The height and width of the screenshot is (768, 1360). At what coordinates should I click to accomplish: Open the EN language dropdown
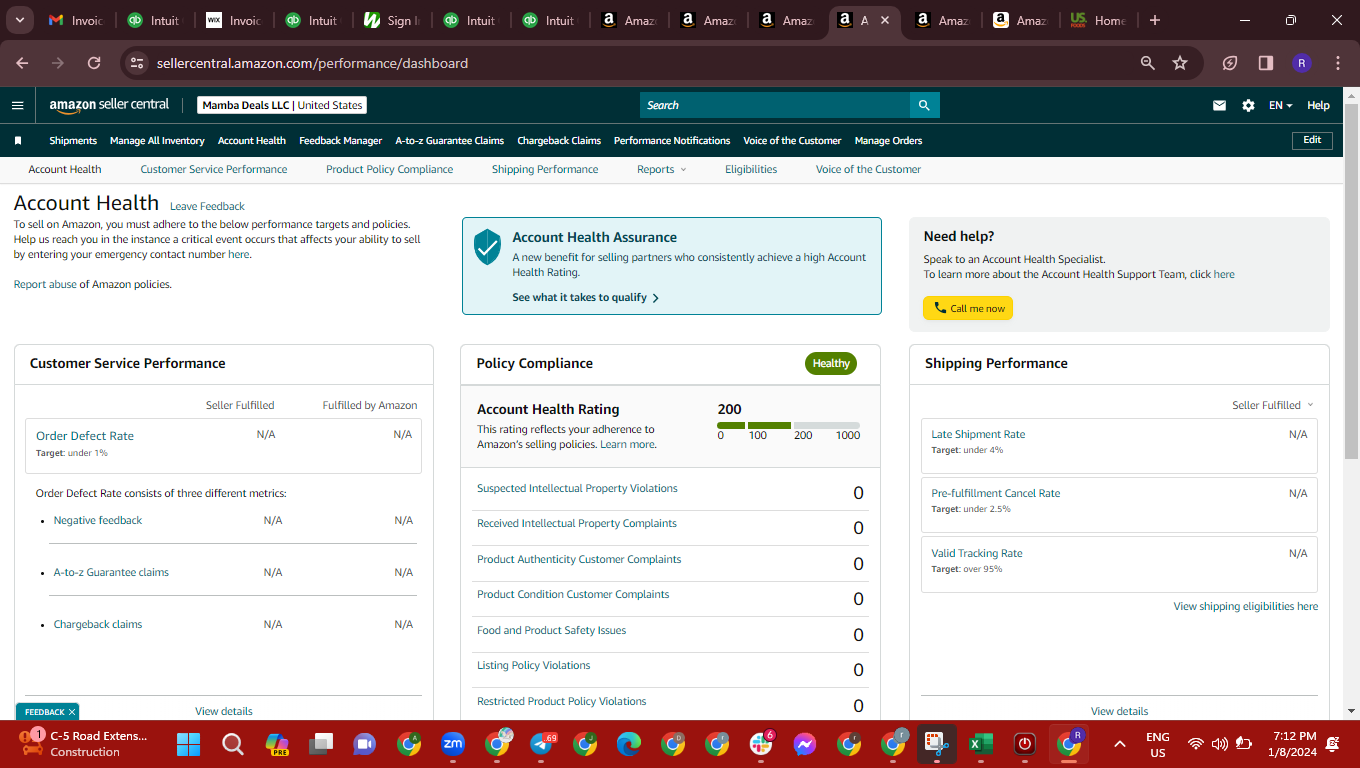[x=1281, y=105]
